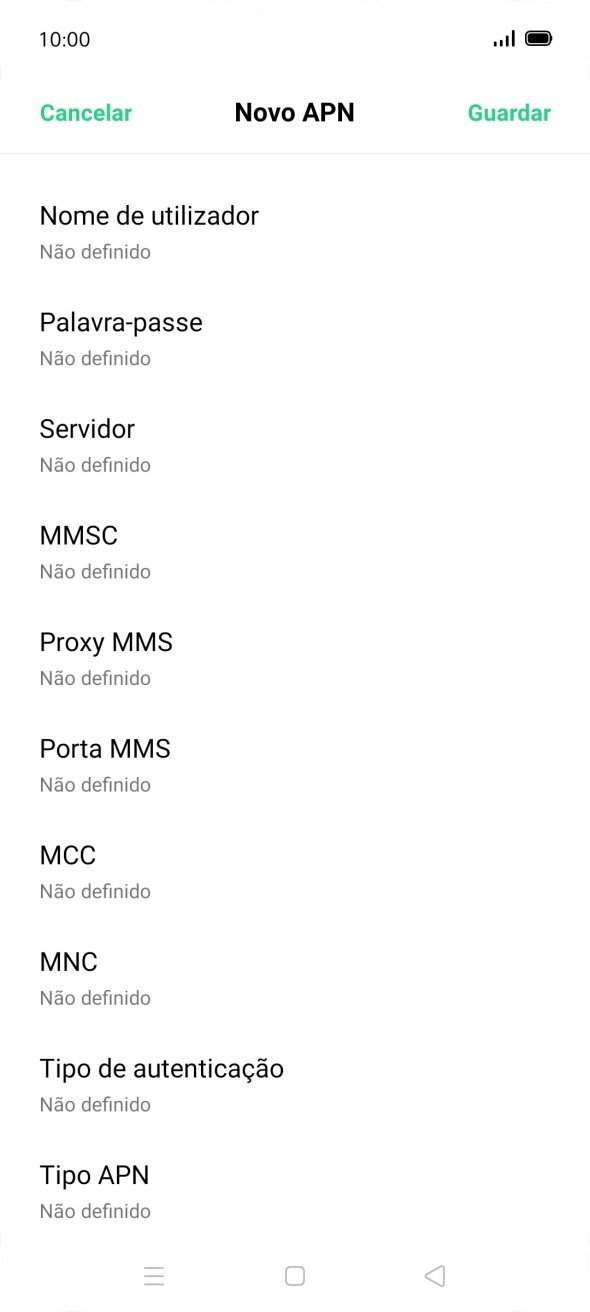Image resolution: width=590 pixels, height=1312 pixels.
Task: Open the Novo APN title area
Action: 294,112
